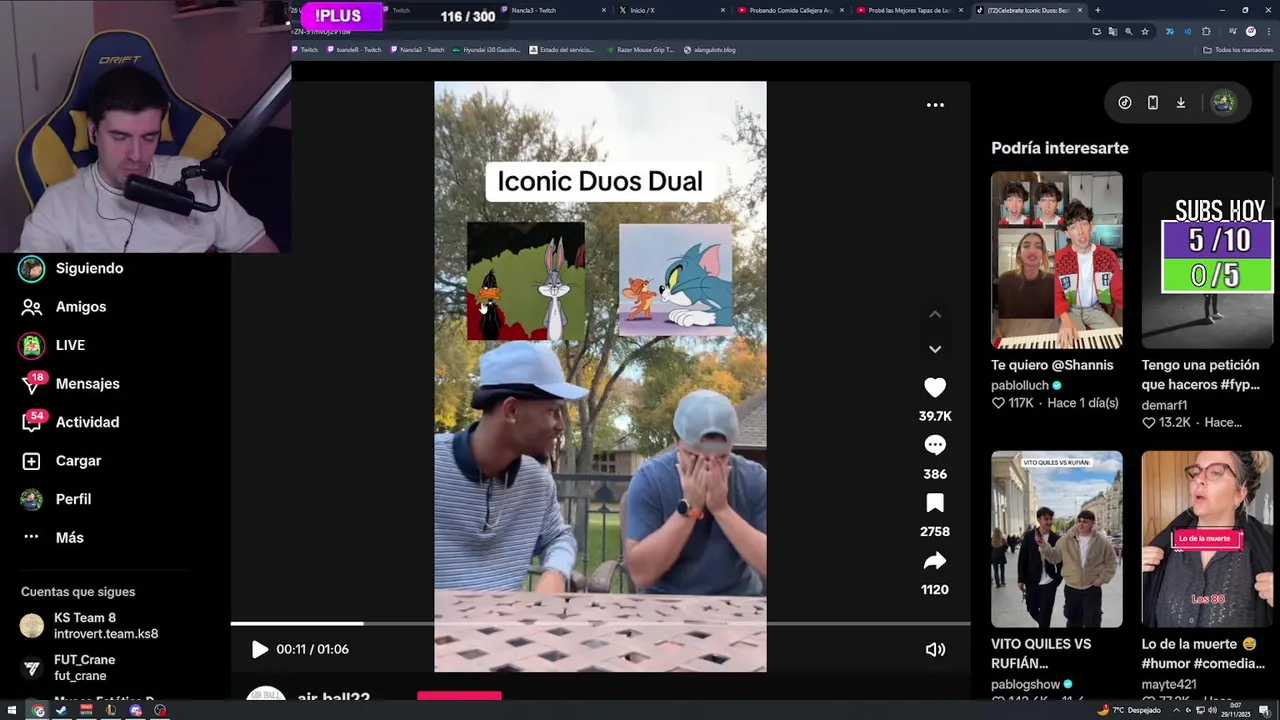This screenshot has height=720, width=1280.
Task: Play the paused TikTok video
Action: (x=260, y=649)
